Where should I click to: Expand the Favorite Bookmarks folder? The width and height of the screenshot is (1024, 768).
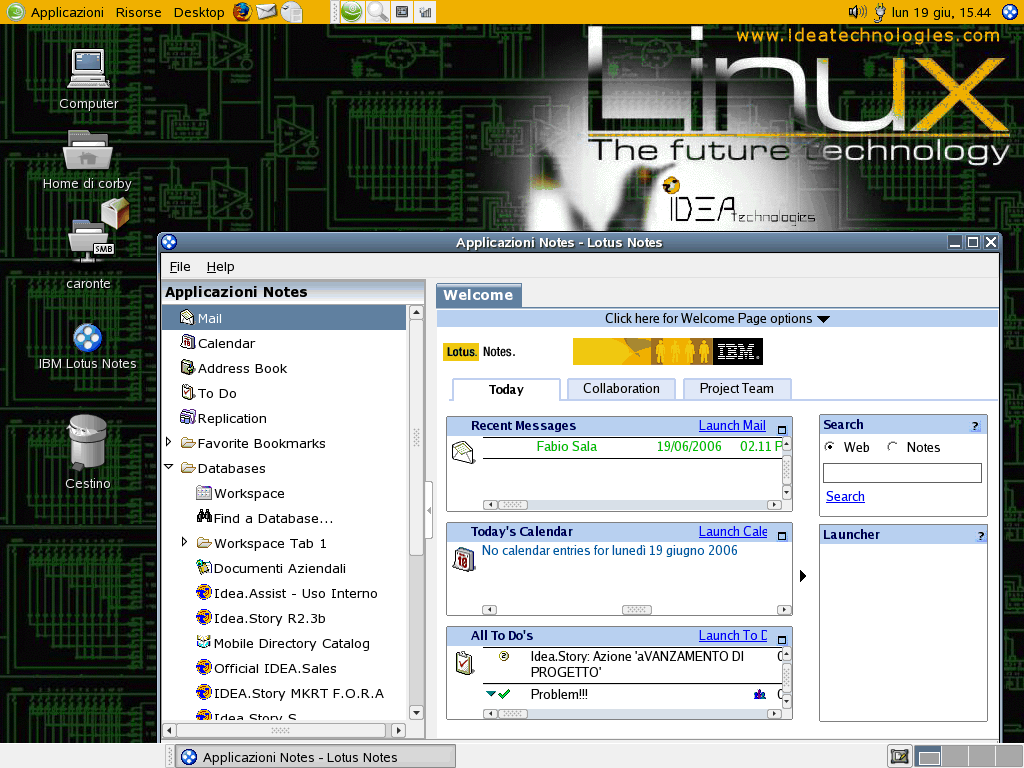coord(168,442)
